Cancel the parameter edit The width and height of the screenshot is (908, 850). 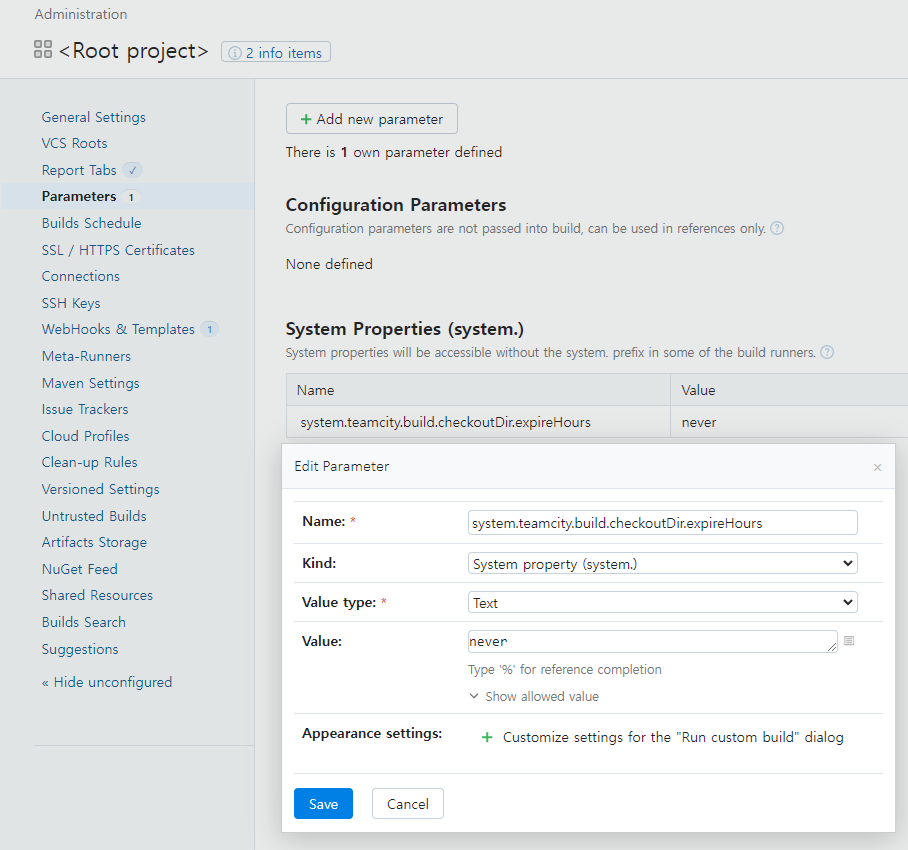point(407,804)
